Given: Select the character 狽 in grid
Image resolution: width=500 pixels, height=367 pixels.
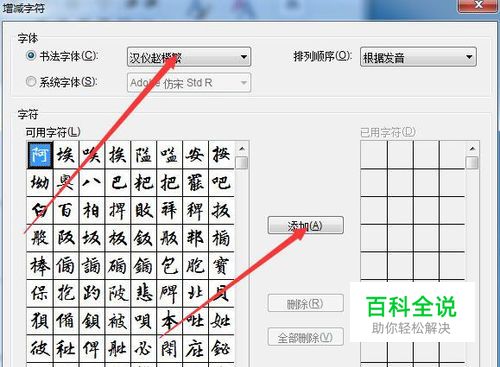Looking at the screenshot, I should [x=40, y=321].
